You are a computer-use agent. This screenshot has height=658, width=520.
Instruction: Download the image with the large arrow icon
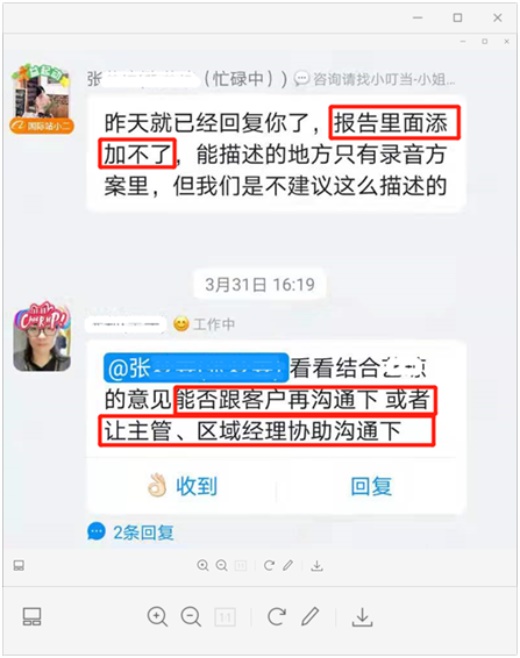click(x=362, y=617)
